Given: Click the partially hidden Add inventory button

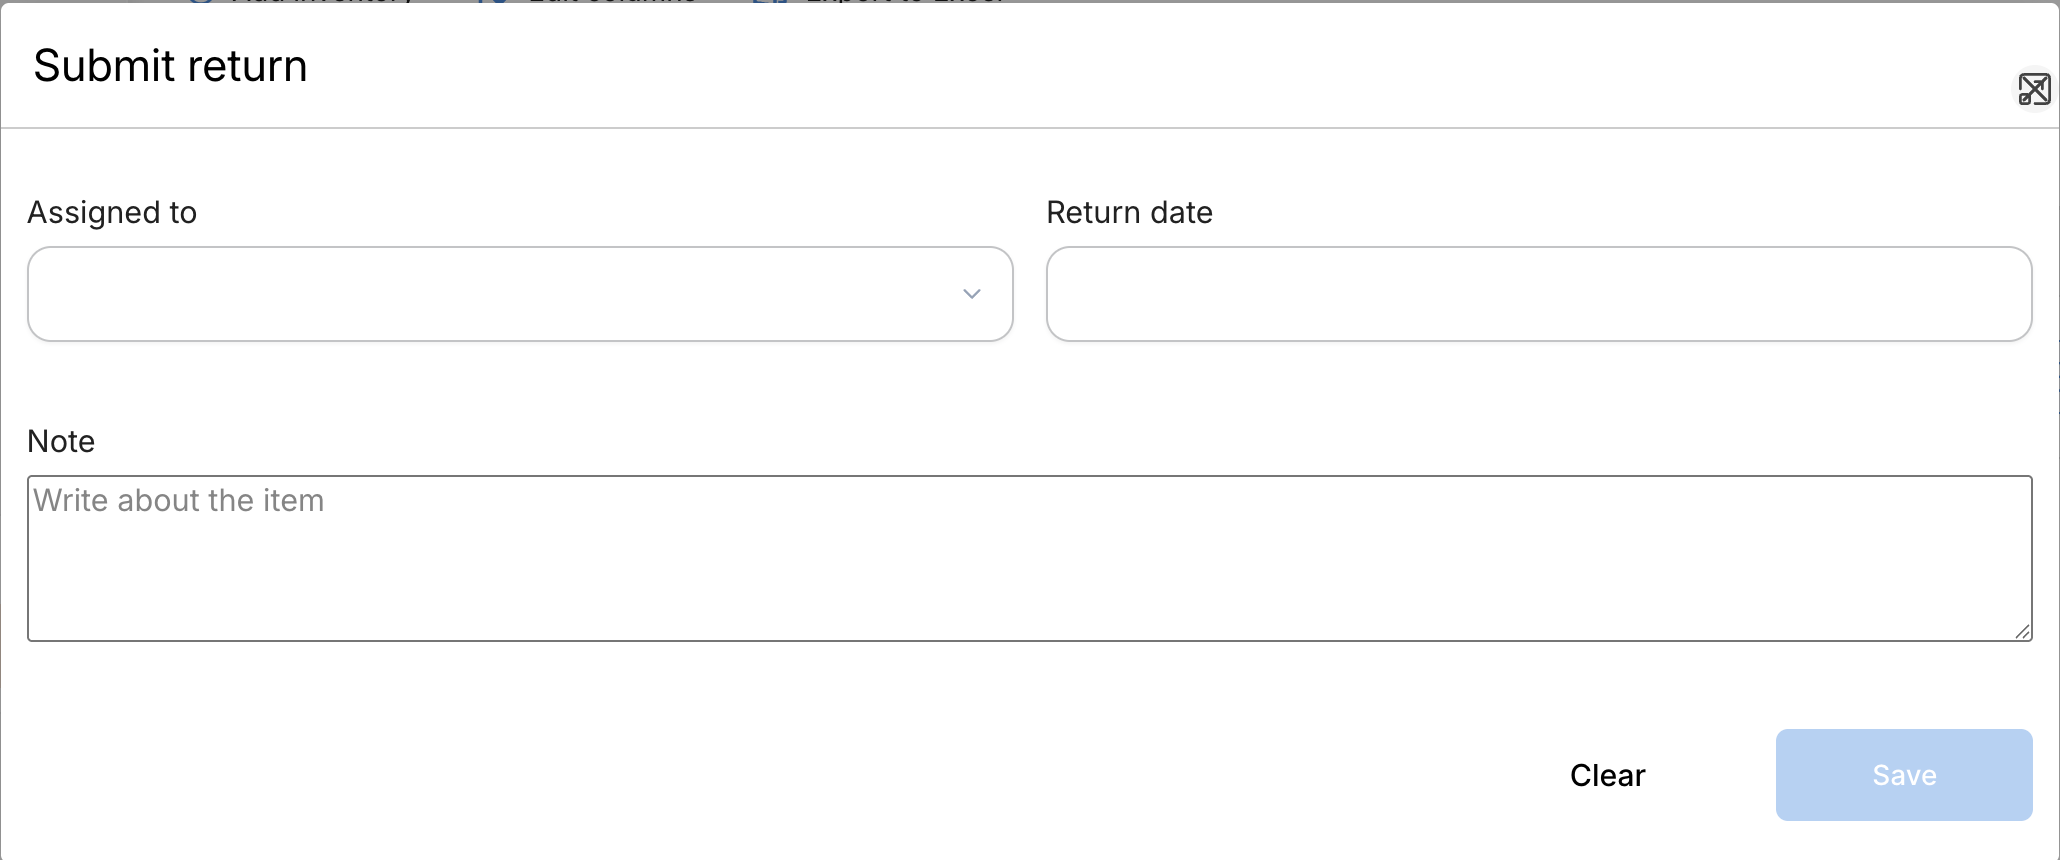Looking at the screenshot, I should click(x=320, y=2).
